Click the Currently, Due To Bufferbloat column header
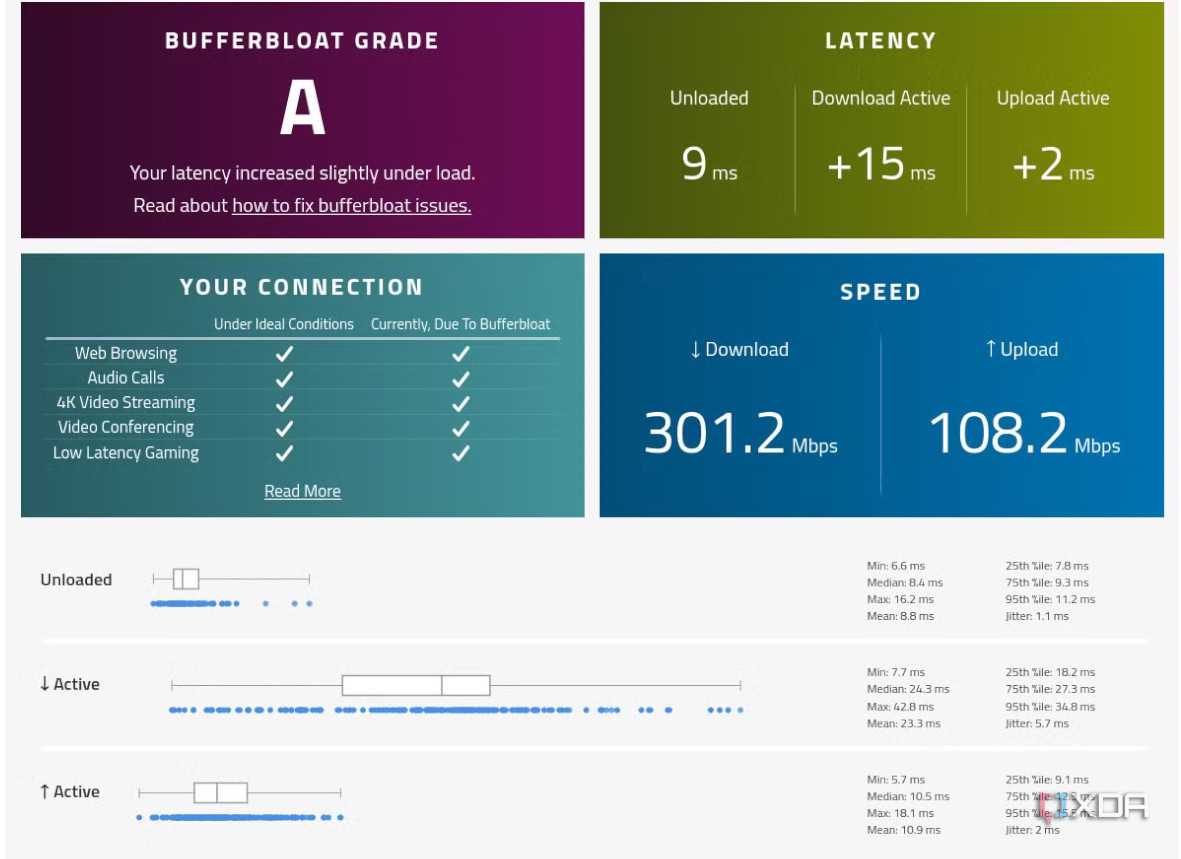This screenshot has height=859, width=1181. (460, 324)
